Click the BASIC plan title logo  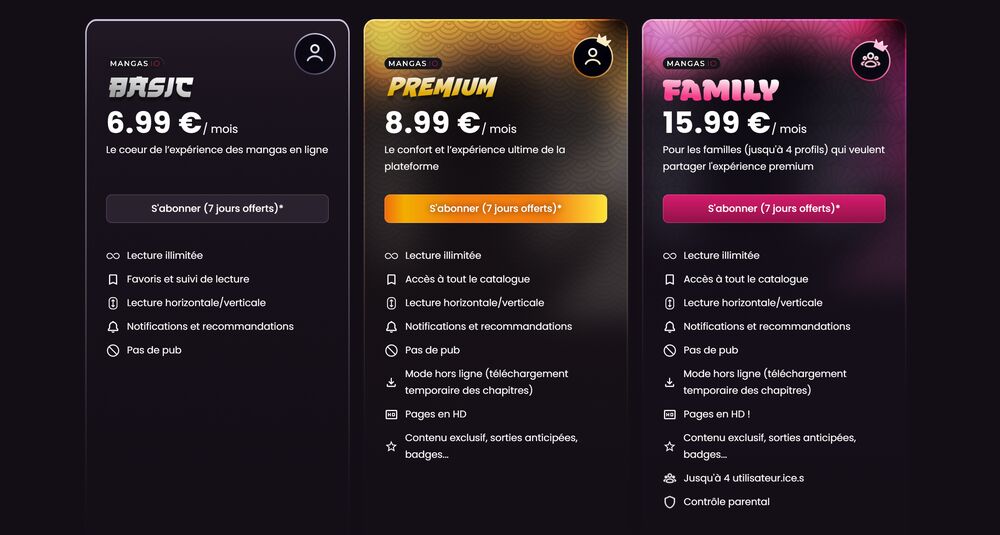pos(151,87)
